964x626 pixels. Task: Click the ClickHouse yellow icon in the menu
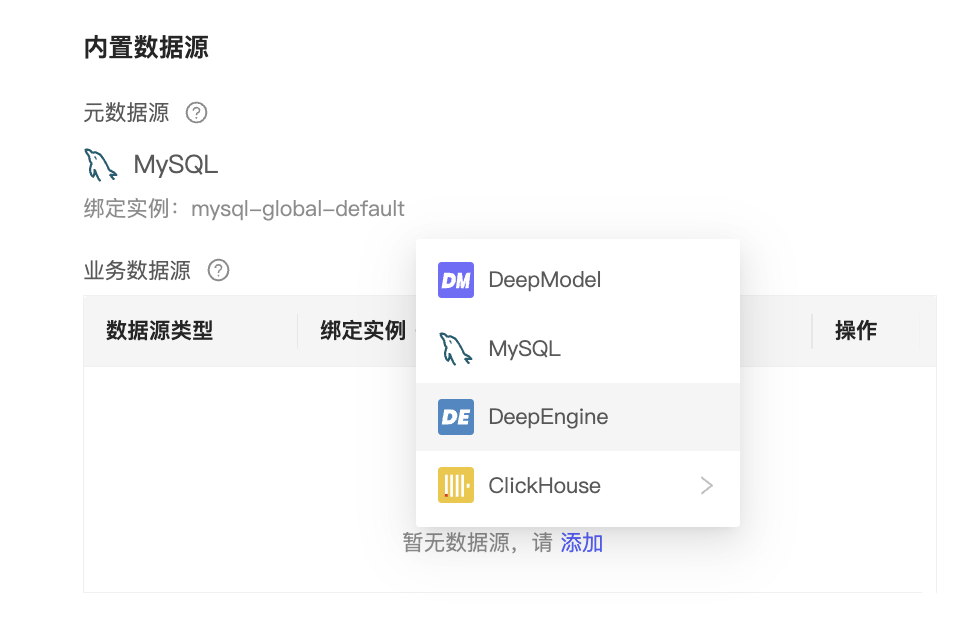pyautogui.click(x=456, y=485)
